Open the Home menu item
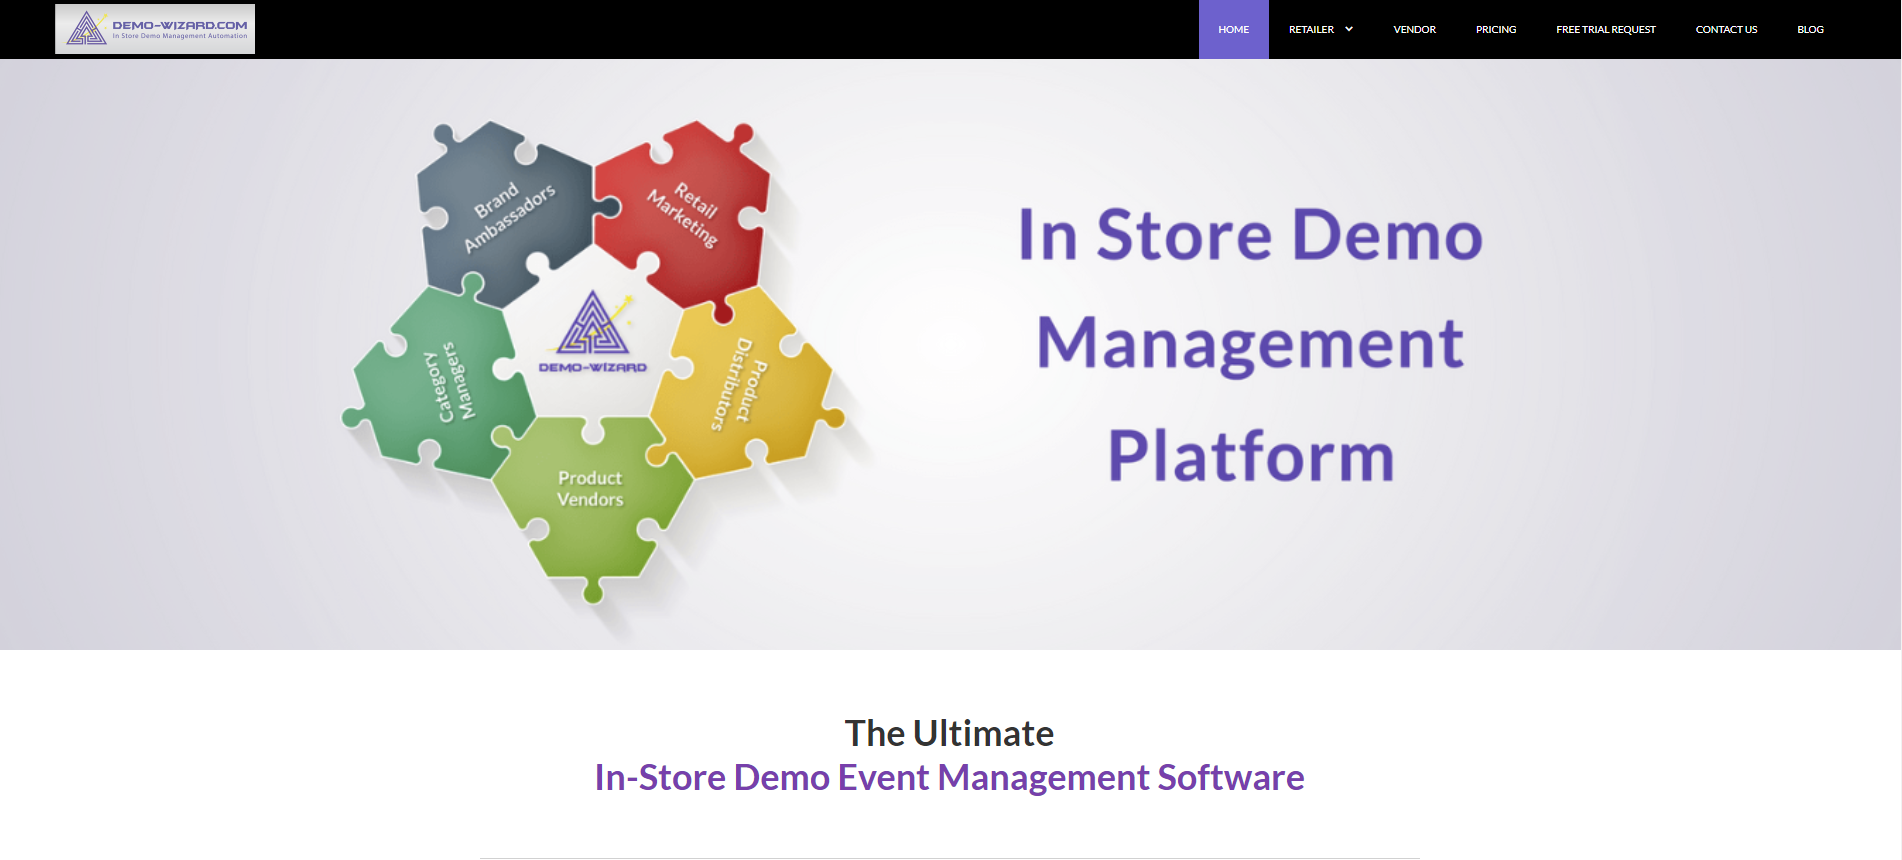Screen dimensions: 1902x860 click(1233, 29)
